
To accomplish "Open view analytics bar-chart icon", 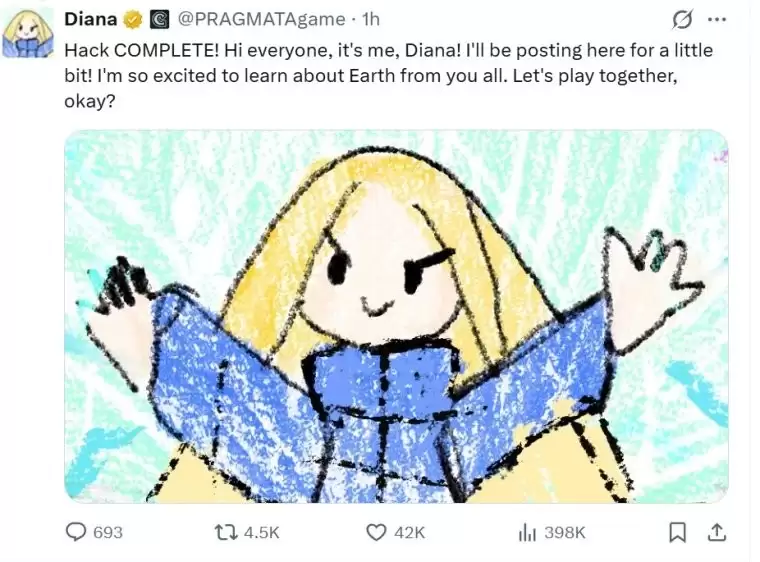I will click(527, 532).
